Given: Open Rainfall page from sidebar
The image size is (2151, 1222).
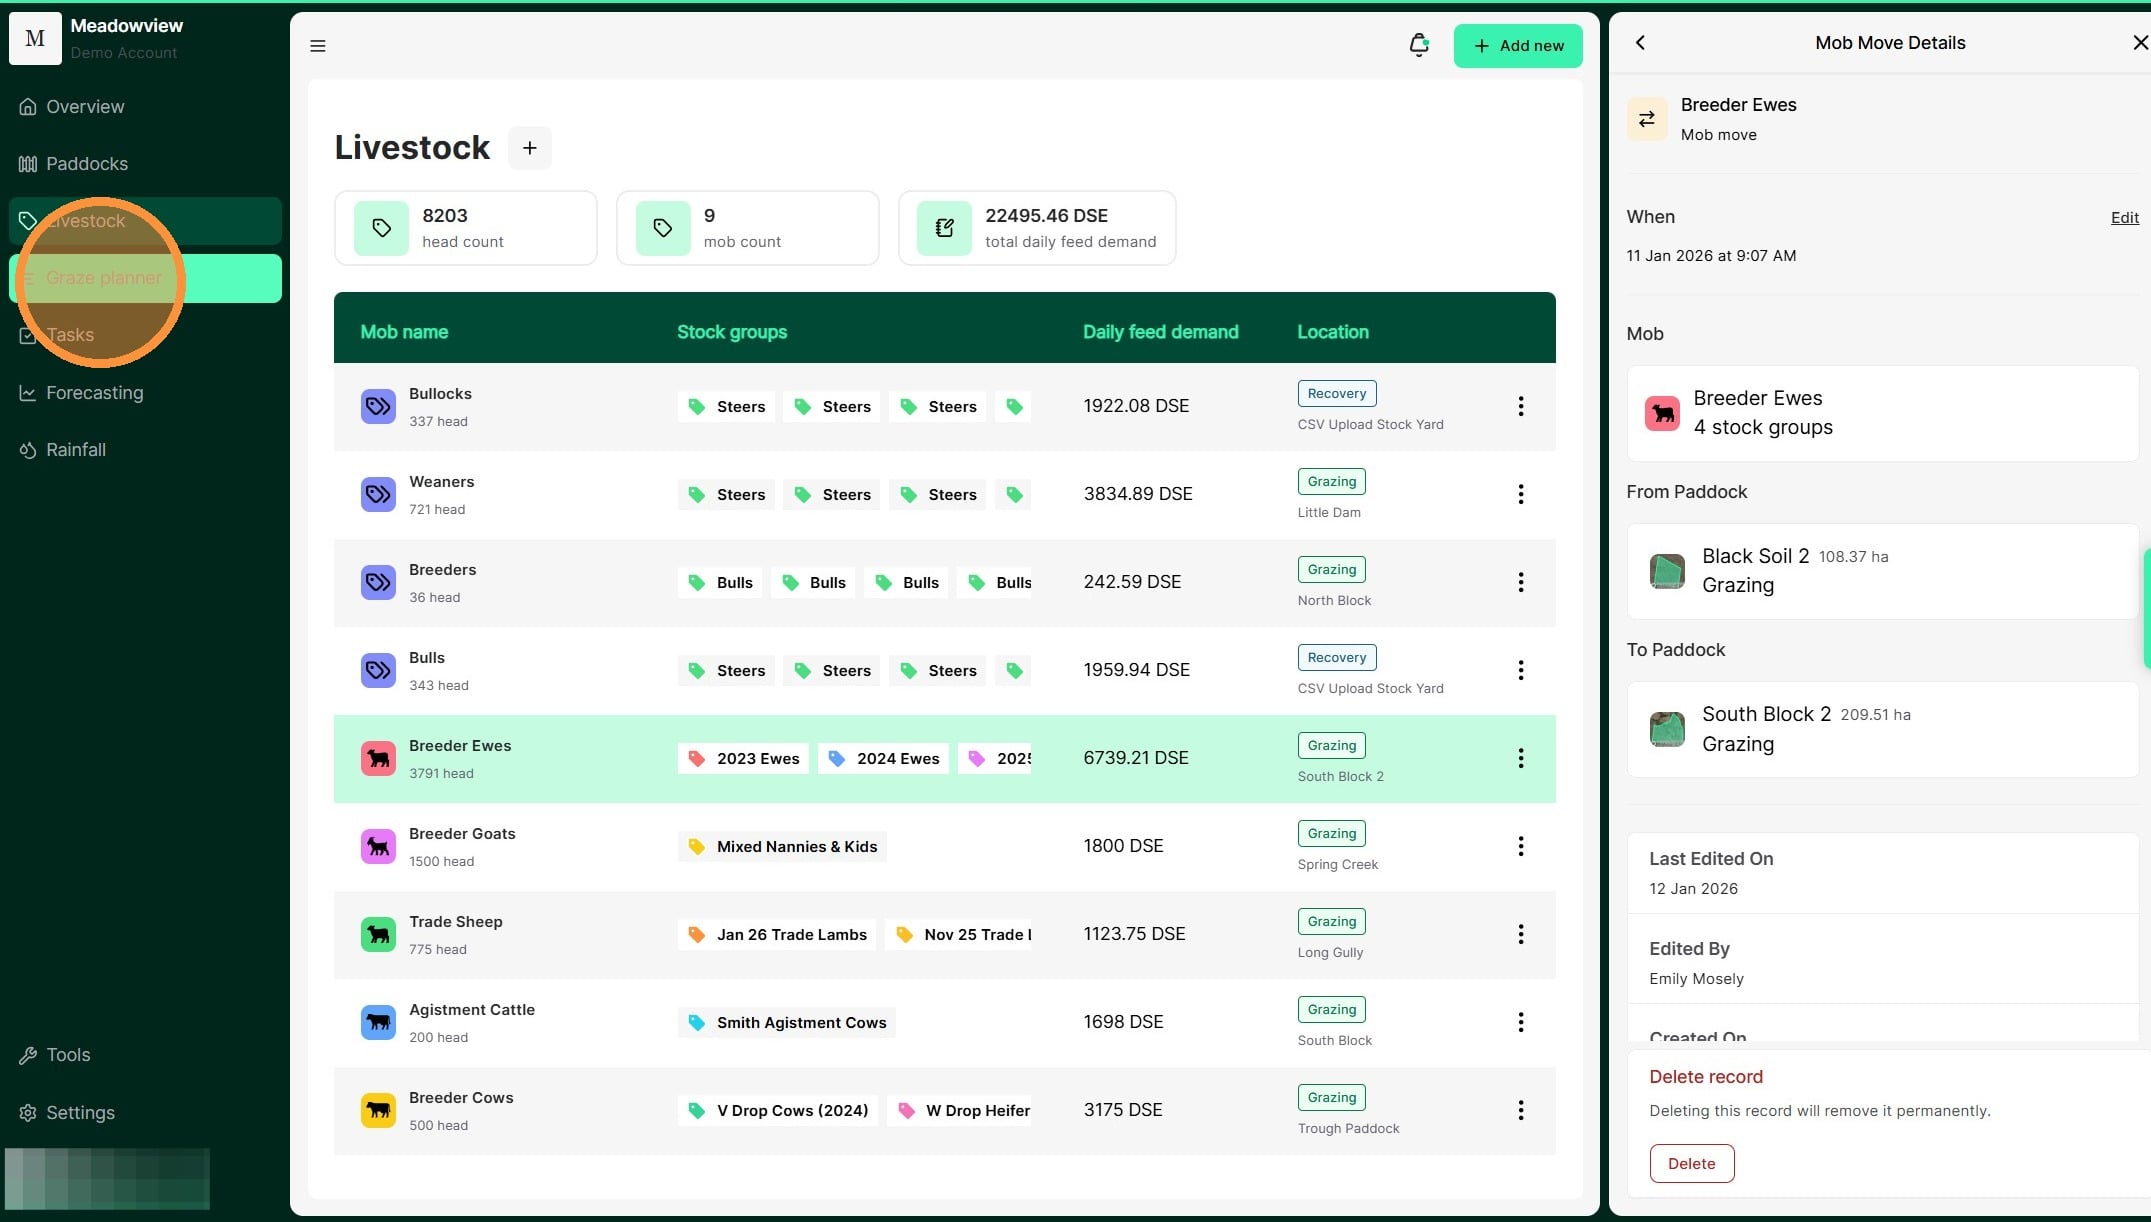Looking at the screenshot, I should (75, 450).
